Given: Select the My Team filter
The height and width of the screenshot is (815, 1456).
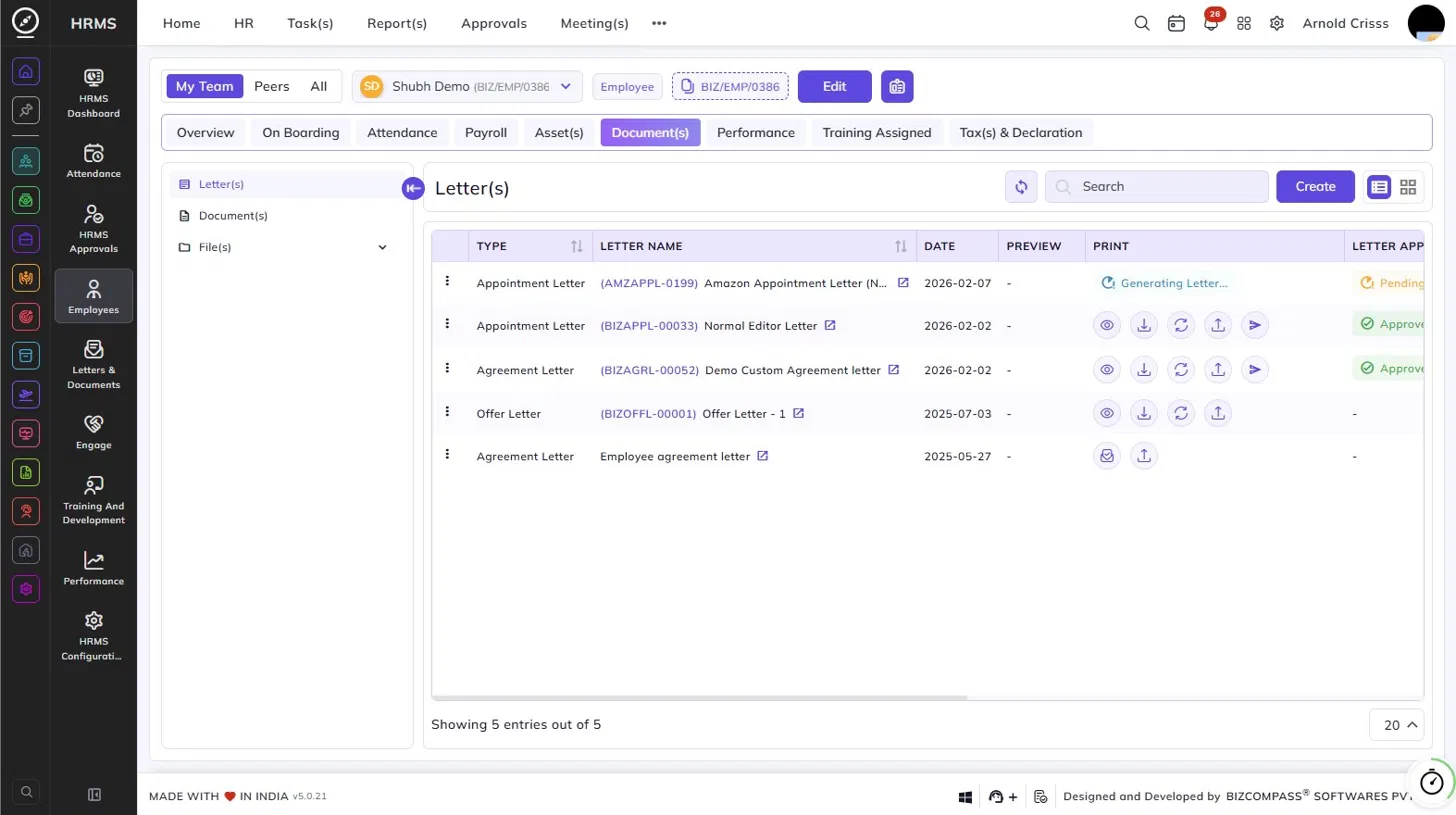Looking at the screenshot, I should (204, 86).
